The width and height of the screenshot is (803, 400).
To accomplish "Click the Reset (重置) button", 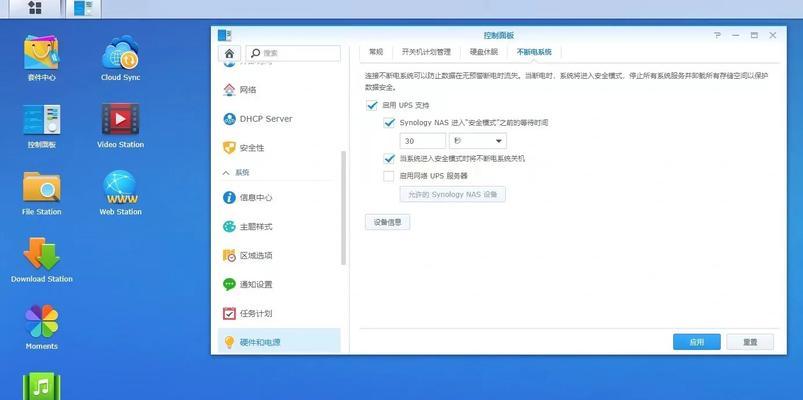I will (750, 342).
